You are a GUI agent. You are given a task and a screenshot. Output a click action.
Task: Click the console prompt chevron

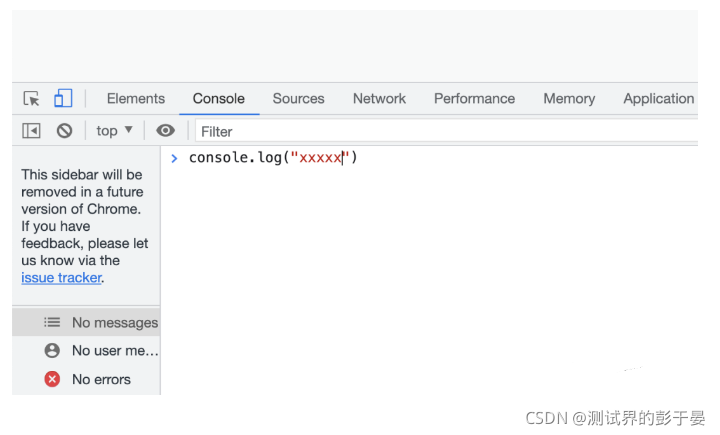(174, 158)
